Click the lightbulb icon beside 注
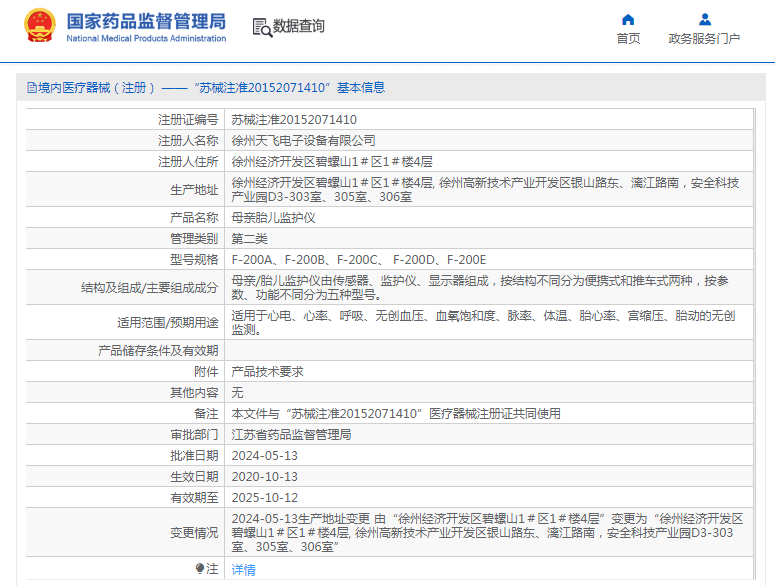This screenshot has height=586, width=775. [x=200, y=569]
